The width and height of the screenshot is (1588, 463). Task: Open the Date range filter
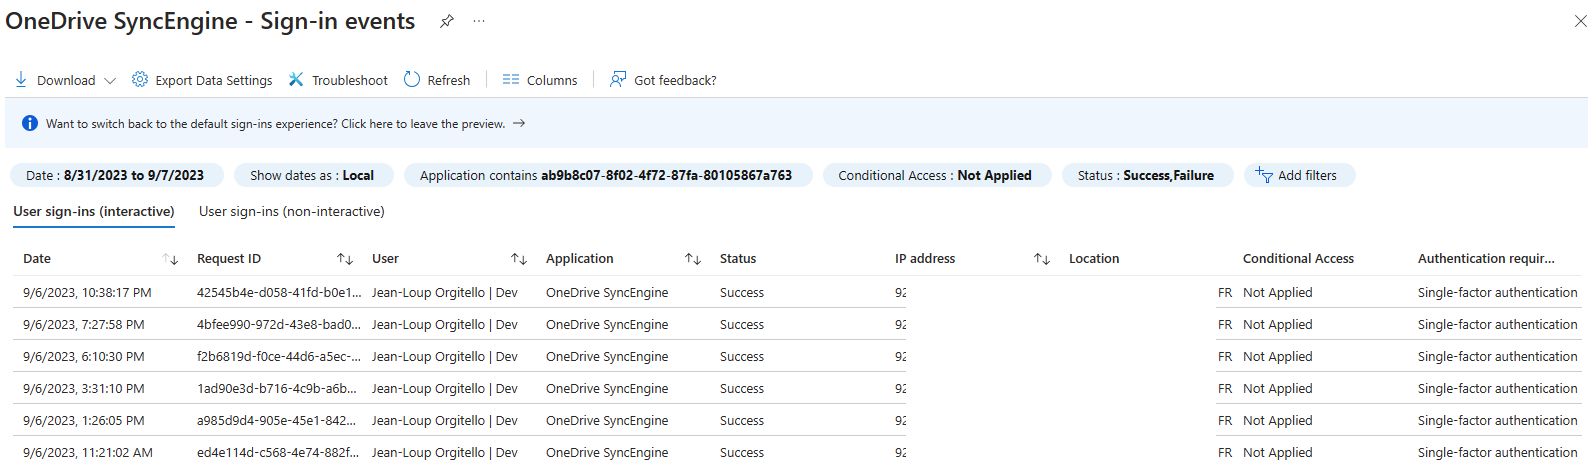116,175
